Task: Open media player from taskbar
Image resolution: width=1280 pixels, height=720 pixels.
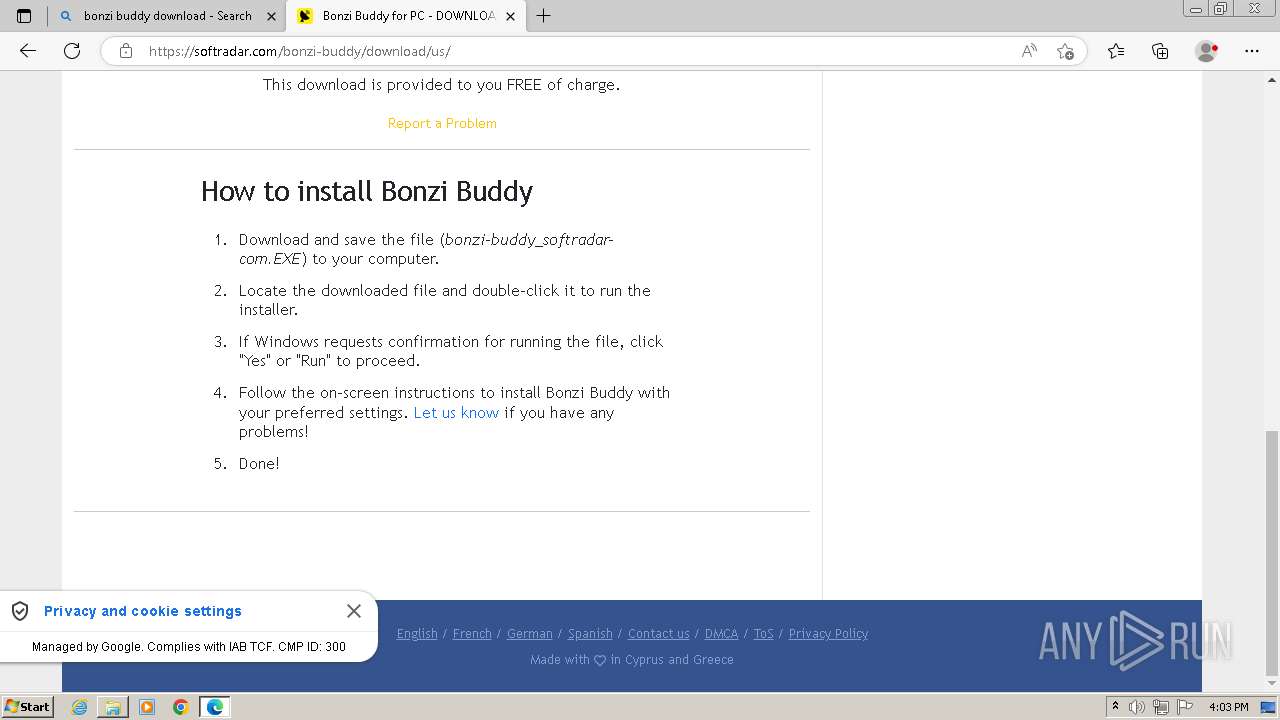Action: point(147,707)
